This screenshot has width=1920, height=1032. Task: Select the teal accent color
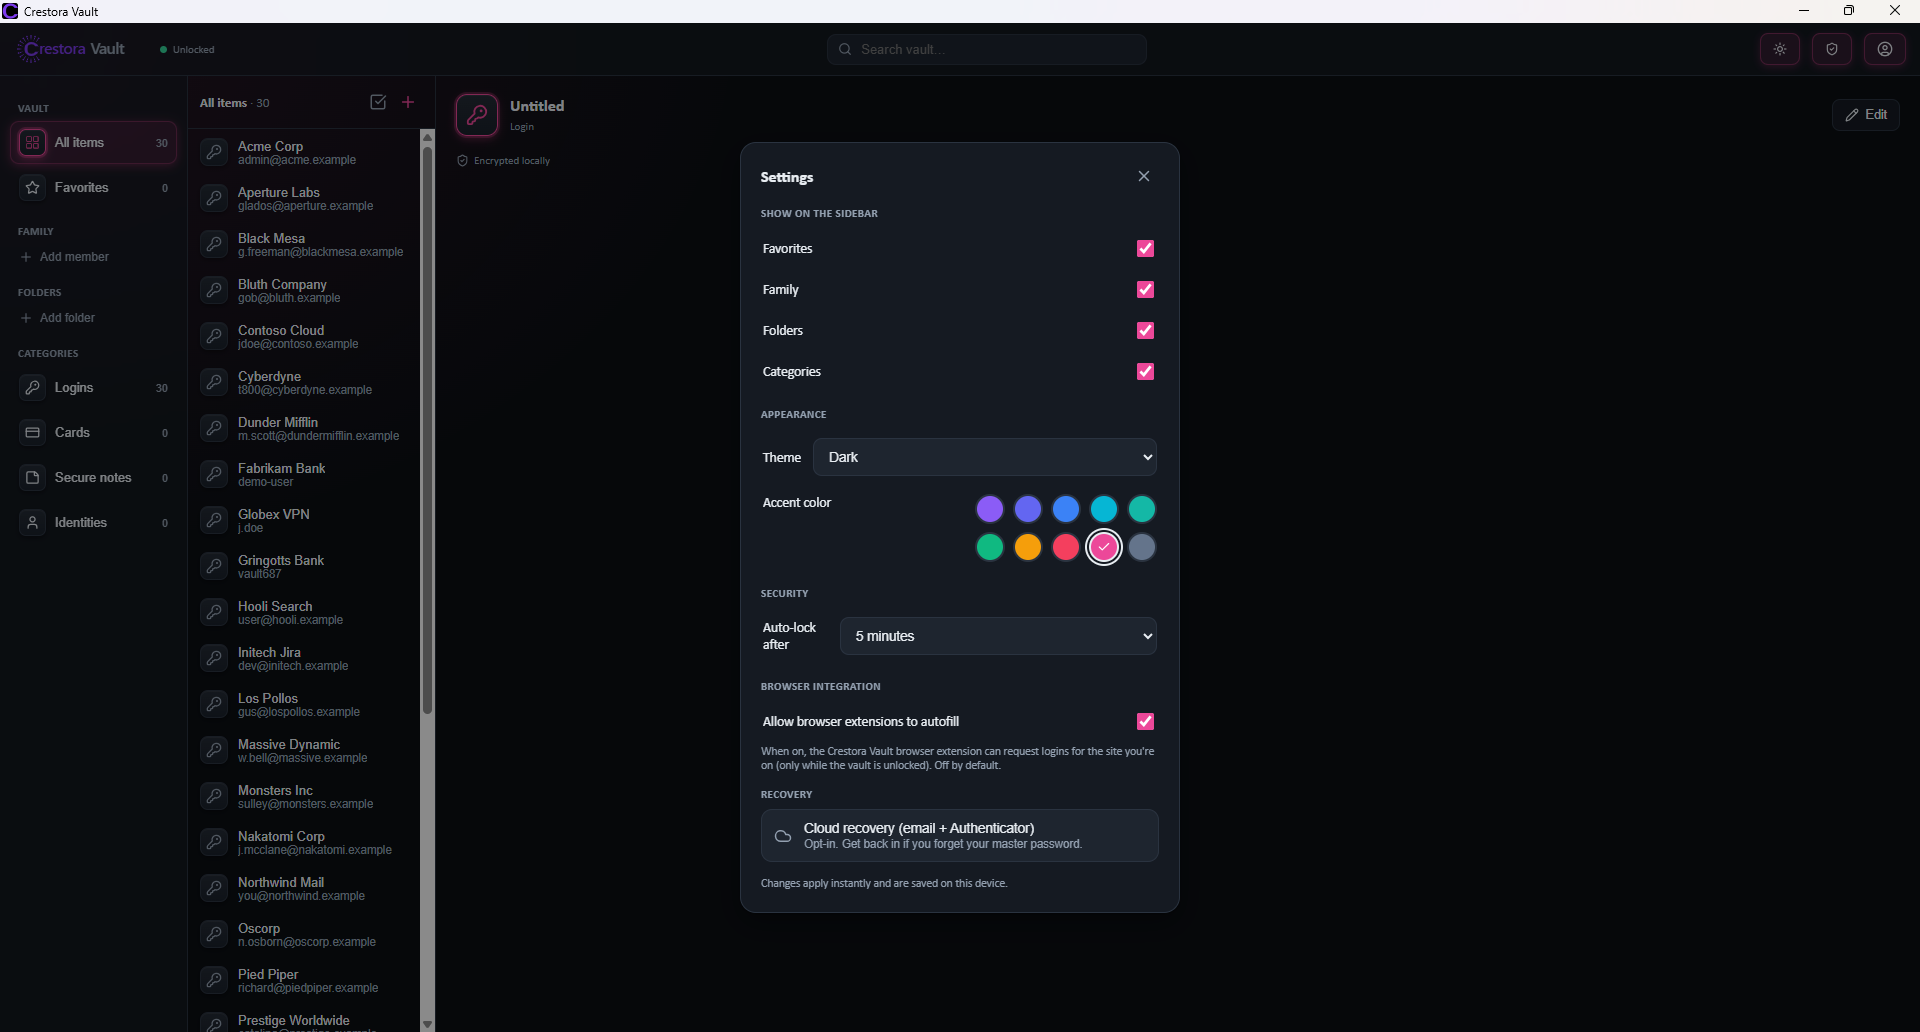click(x=1142, y=509)
